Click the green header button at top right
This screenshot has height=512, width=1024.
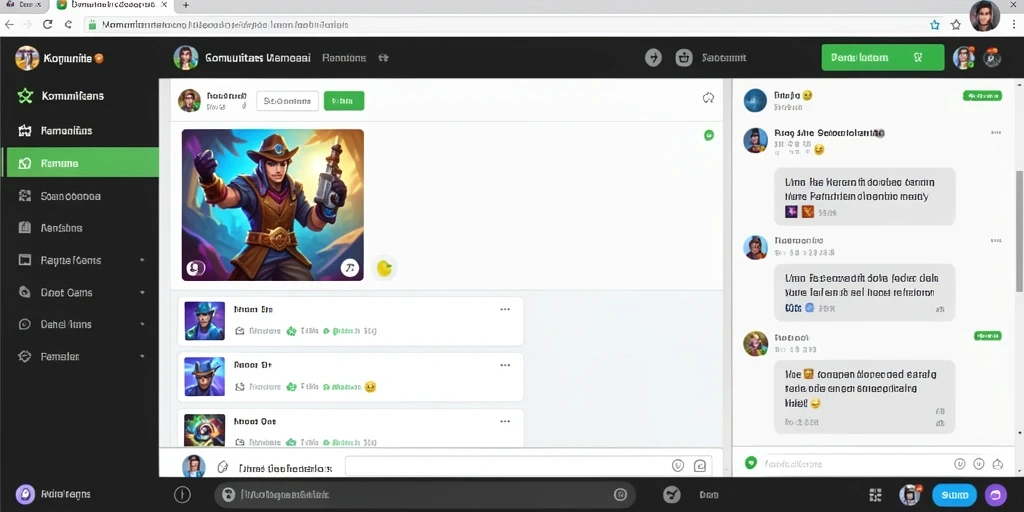882,57
